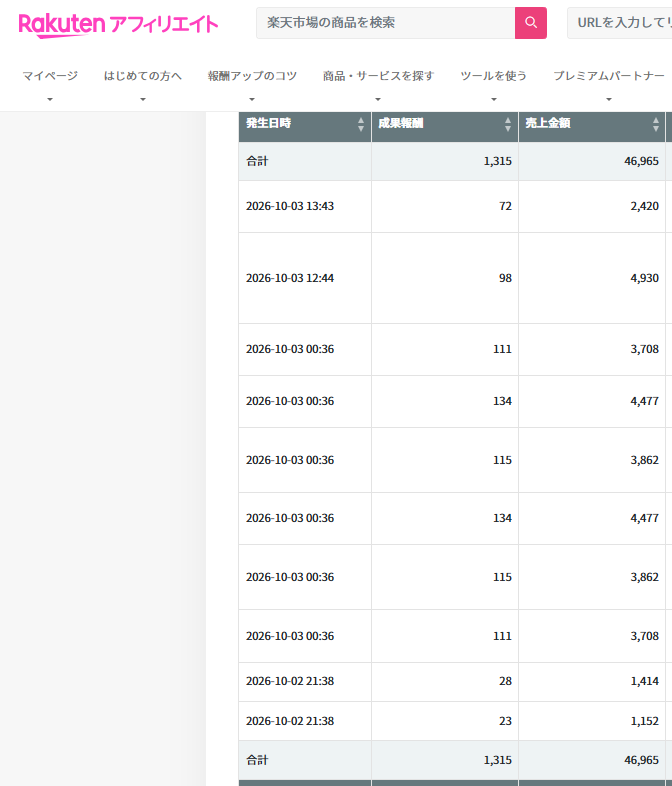
Task: Open the 報酬アップのコツ menu
Action: [252, 76]
